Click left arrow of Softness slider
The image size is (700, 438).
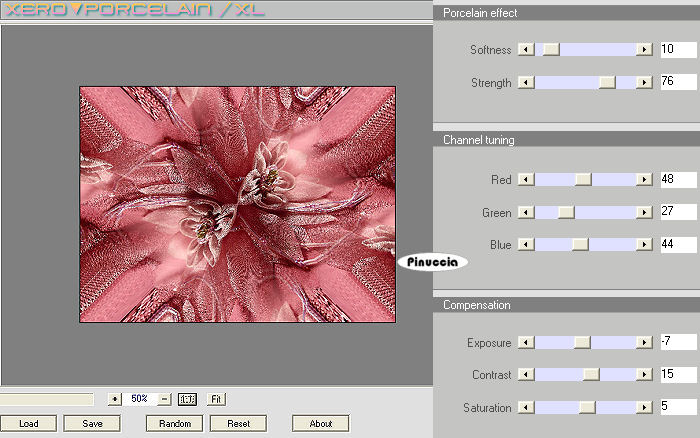click(526, 50)
